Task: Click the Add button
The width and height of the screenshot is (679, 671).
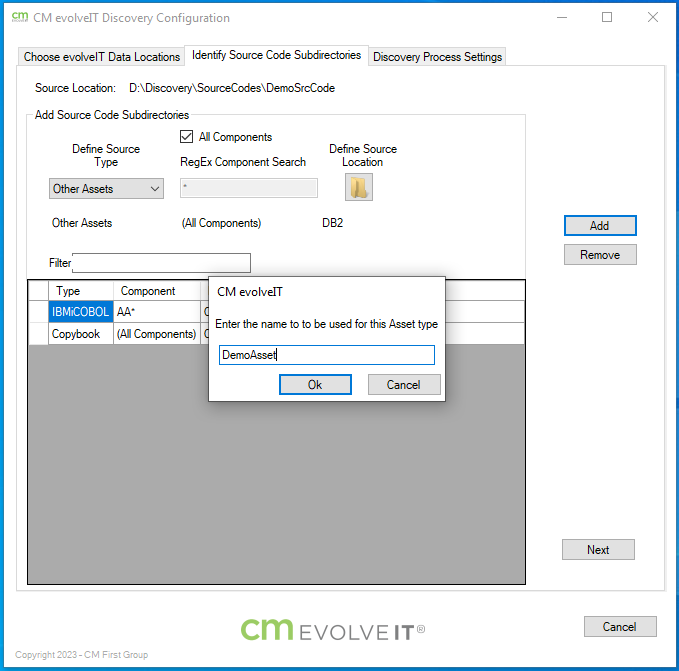Action: [x=600, y=226]
